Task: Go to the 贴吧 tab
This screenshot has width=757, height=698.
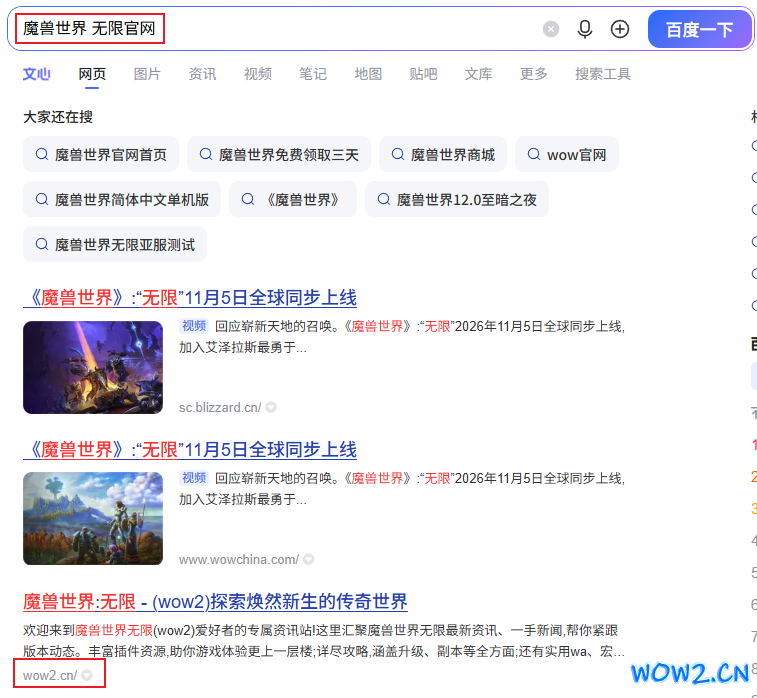Action: (x=423, y=74)
